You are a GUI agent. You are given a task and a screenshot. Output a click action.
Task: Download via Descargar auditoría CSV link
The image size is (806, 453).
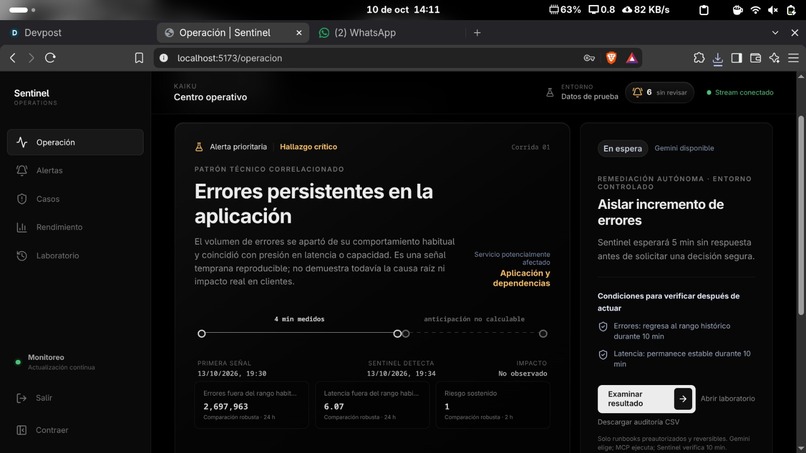pos(638,422)
